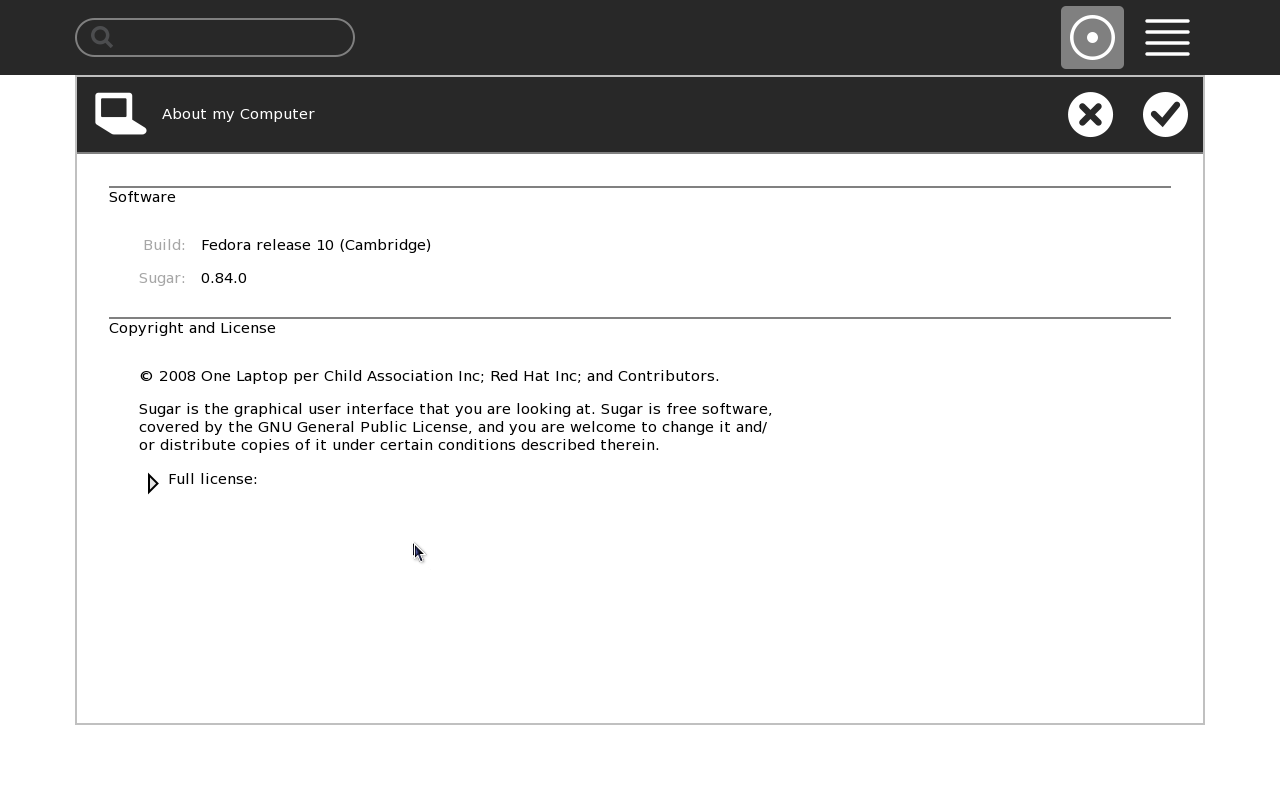Focus the search input field
This screenshot has width=1280, height=800.
(x=230, y=37)
